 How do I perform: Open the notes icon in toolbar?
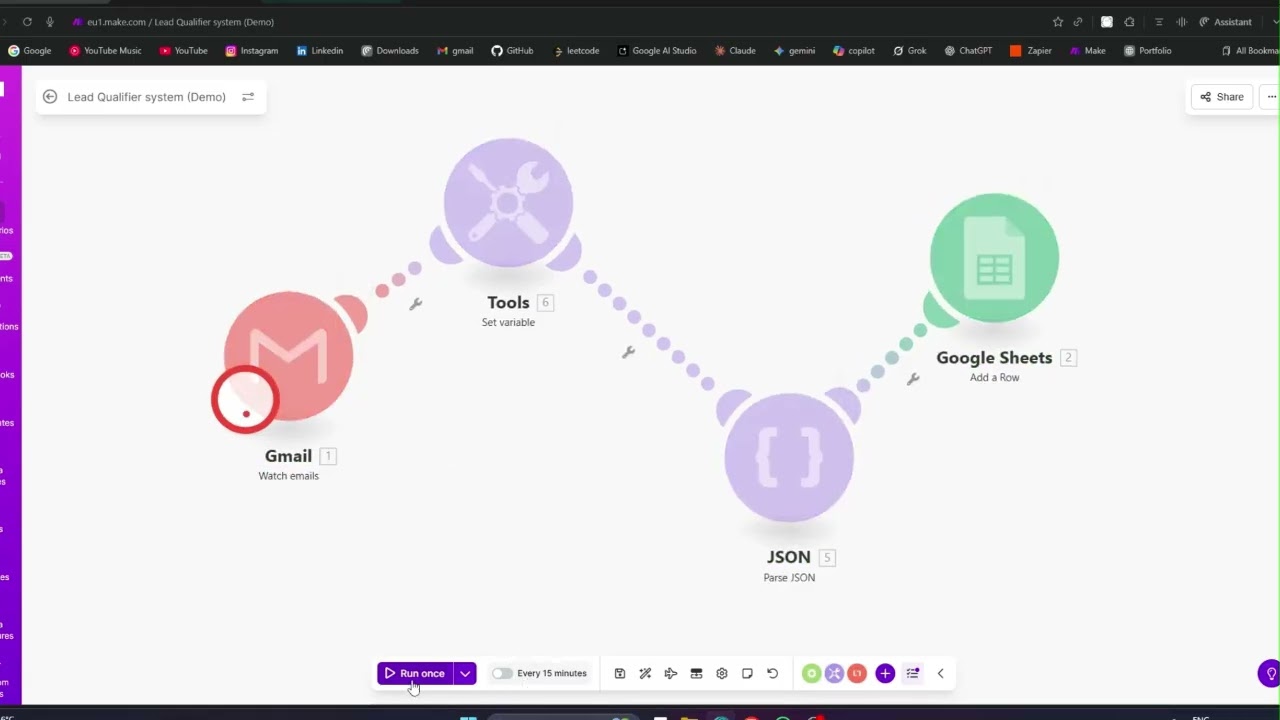tap(747, 674)
